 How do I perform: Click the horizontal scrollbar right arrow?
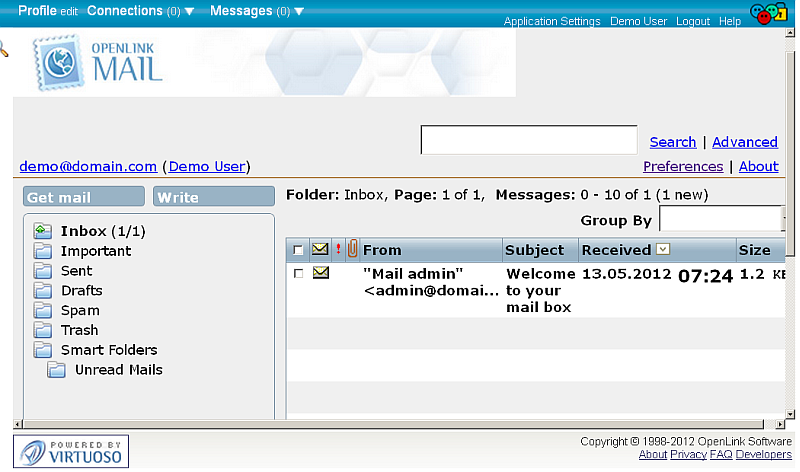click(780, 424)
